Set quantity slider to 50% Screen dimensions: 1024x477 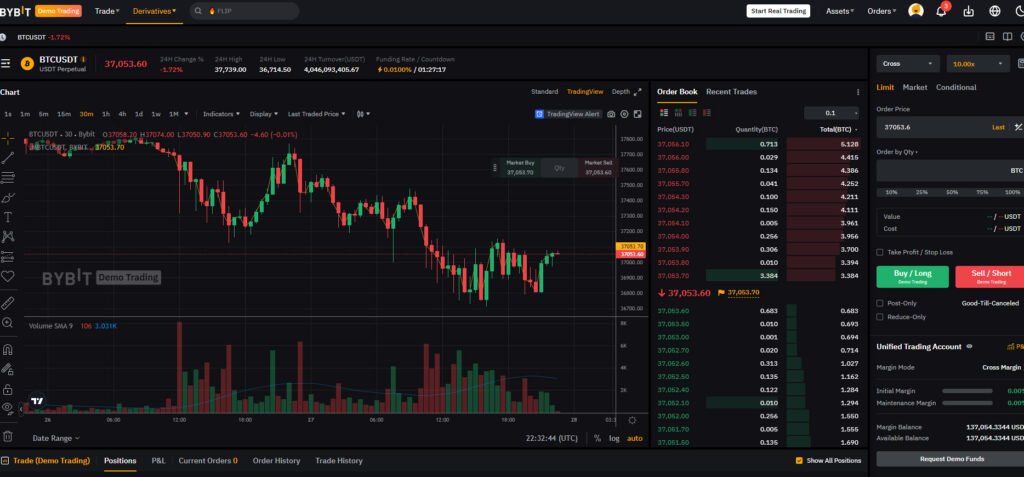952,192
